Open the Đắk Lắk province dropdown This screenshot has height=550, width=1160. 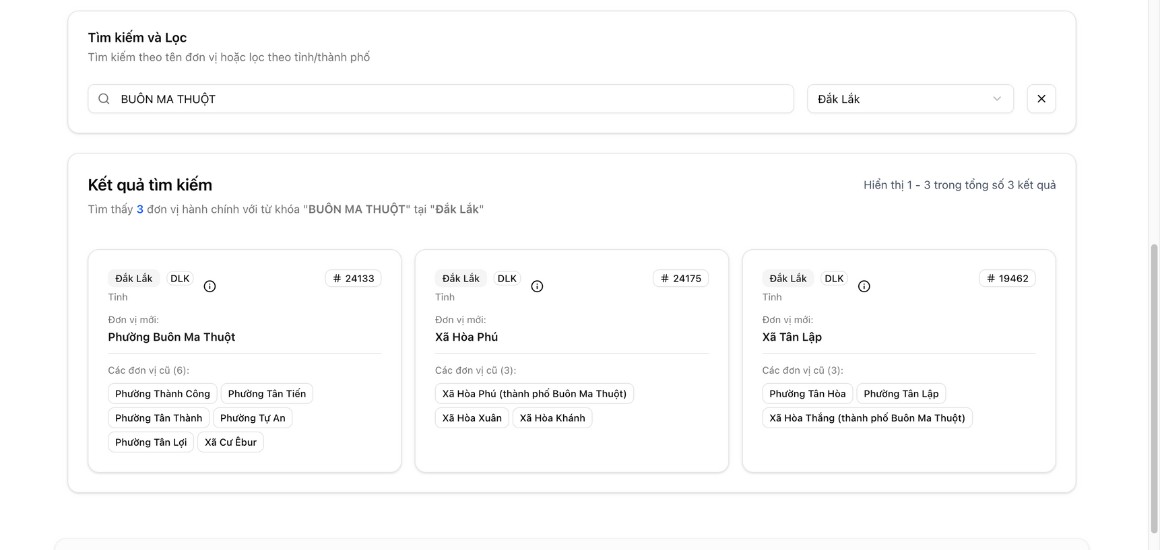(909, 99)
